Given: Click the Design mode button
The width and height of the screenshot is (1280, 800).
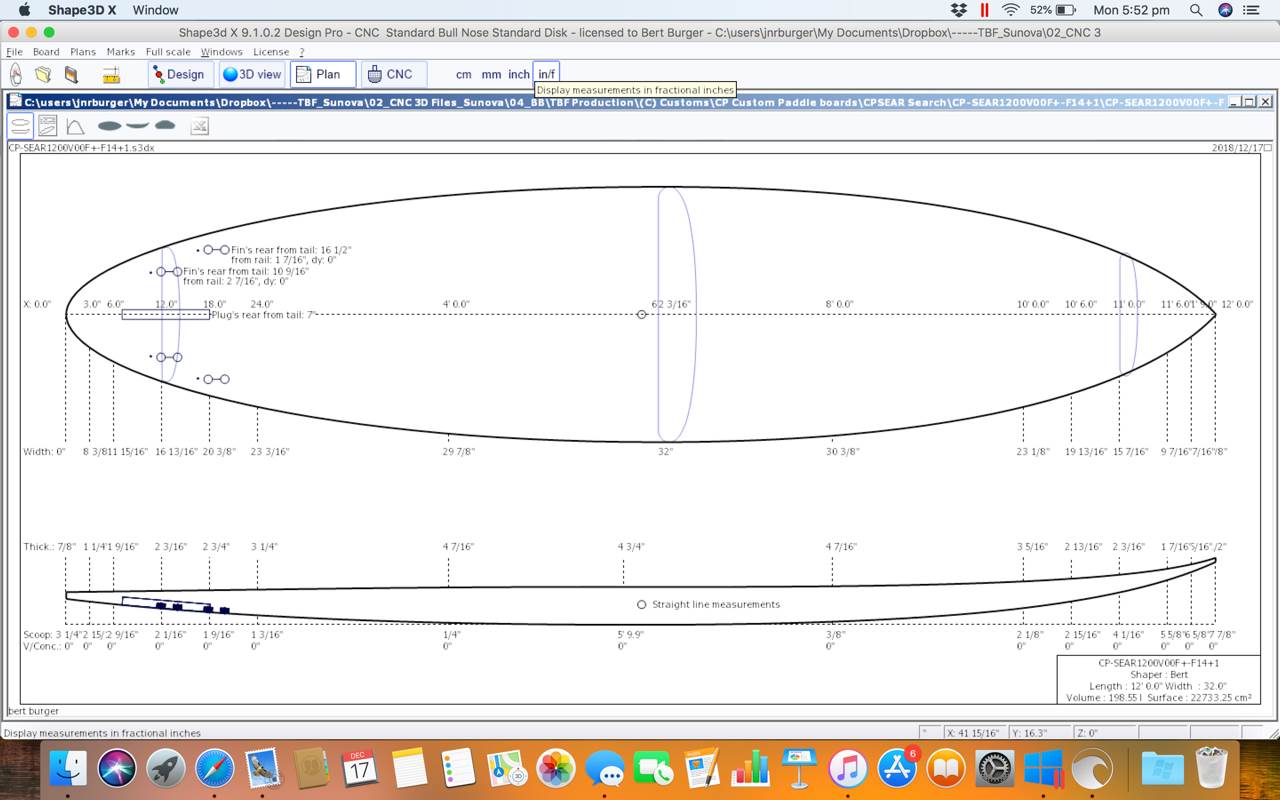Looking at the screenshot, I should tap(179, 74).
